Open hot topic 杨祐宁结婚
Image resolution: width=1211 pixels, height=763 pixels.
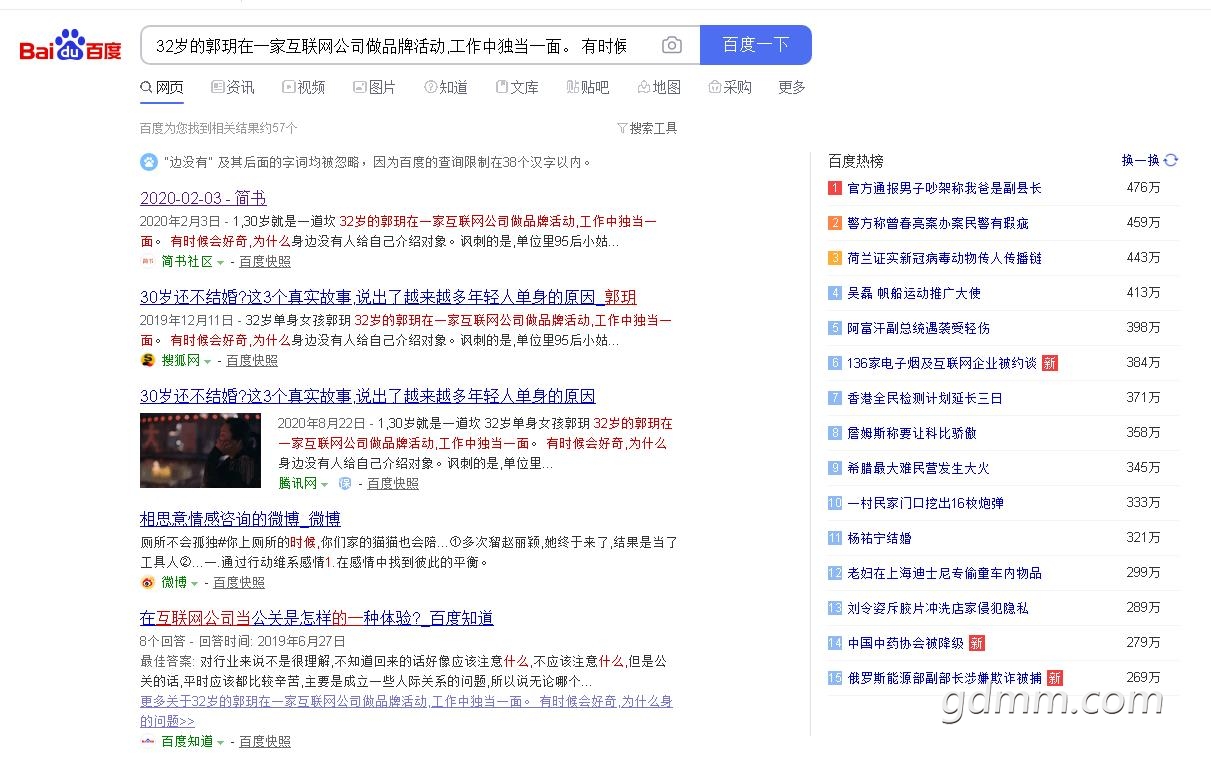click(879, 538)
